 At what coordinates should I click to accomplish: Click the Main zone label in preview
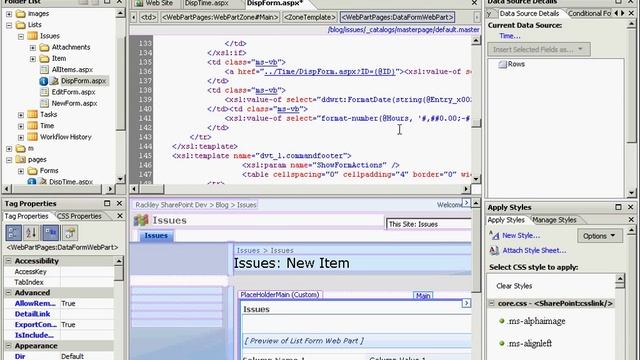(423, 296)
